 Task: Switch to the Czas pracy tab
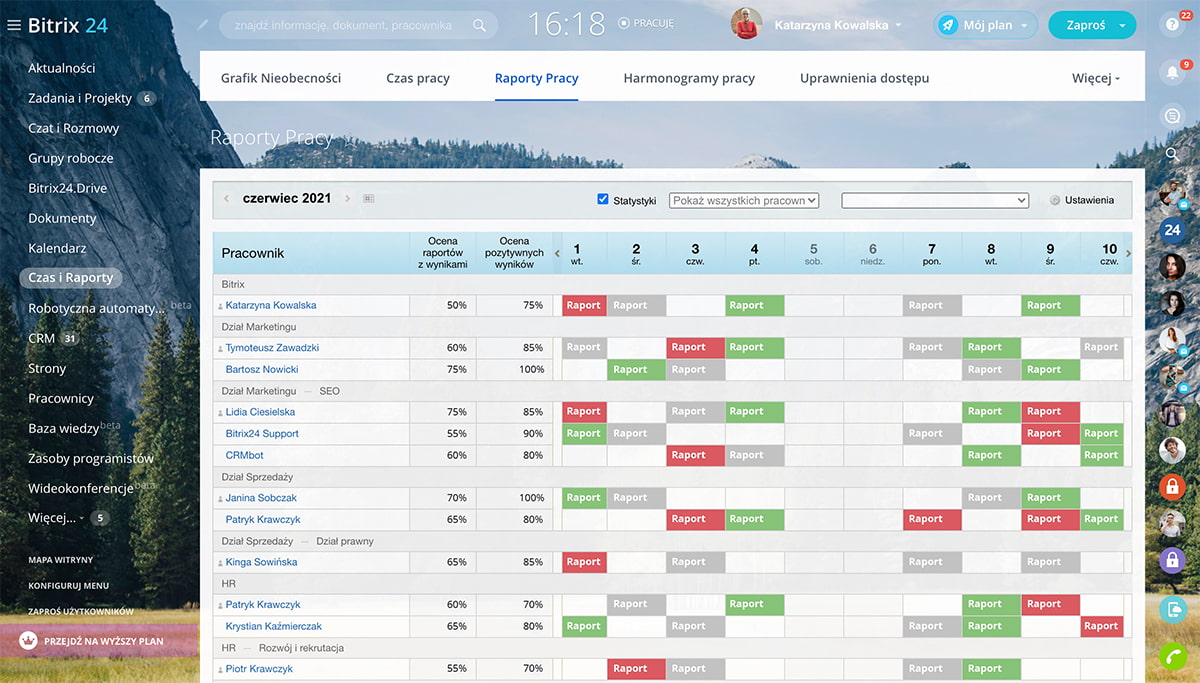[x=418, y=78]
